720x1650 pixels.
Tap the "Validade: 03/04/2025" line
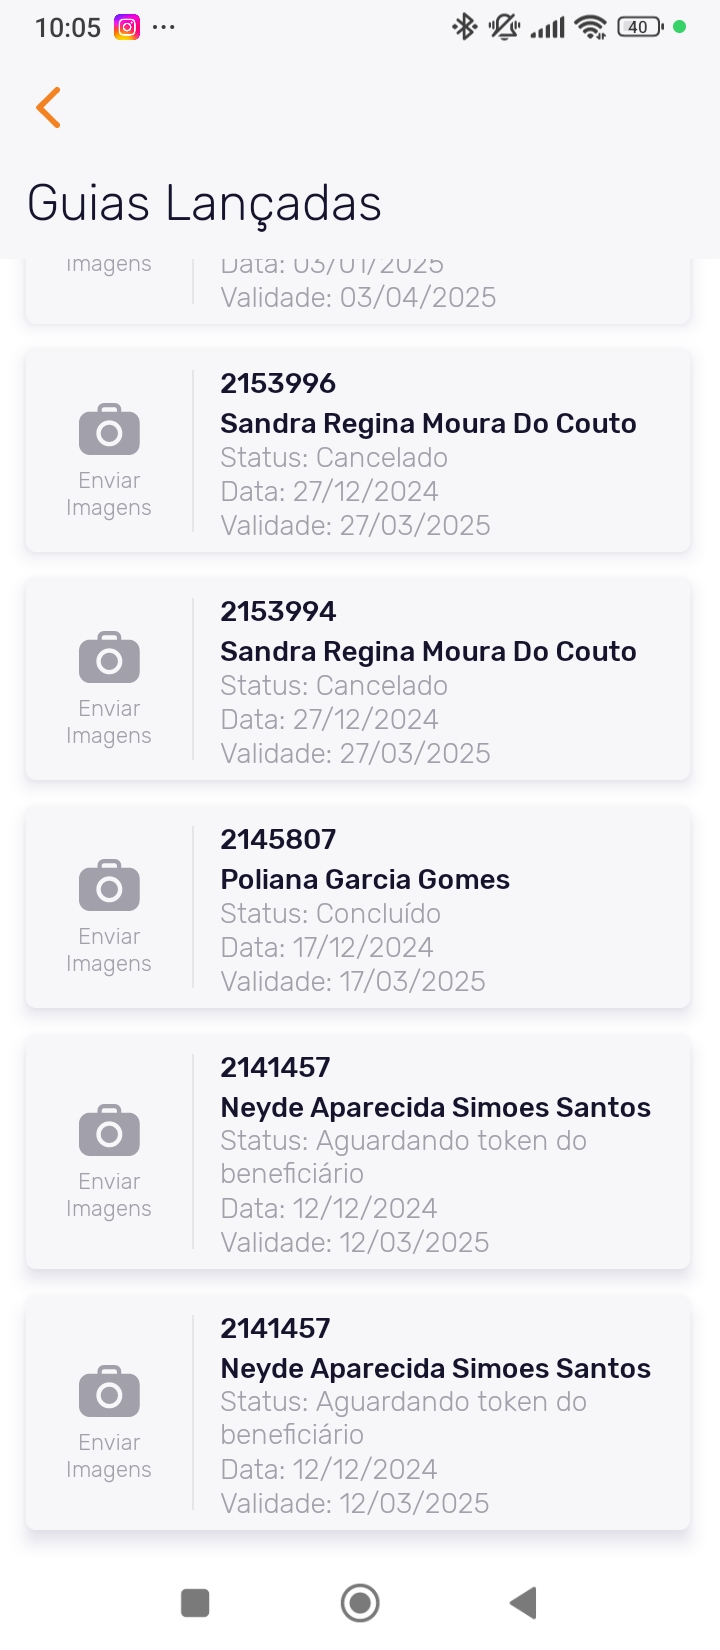tap(358, 297)
